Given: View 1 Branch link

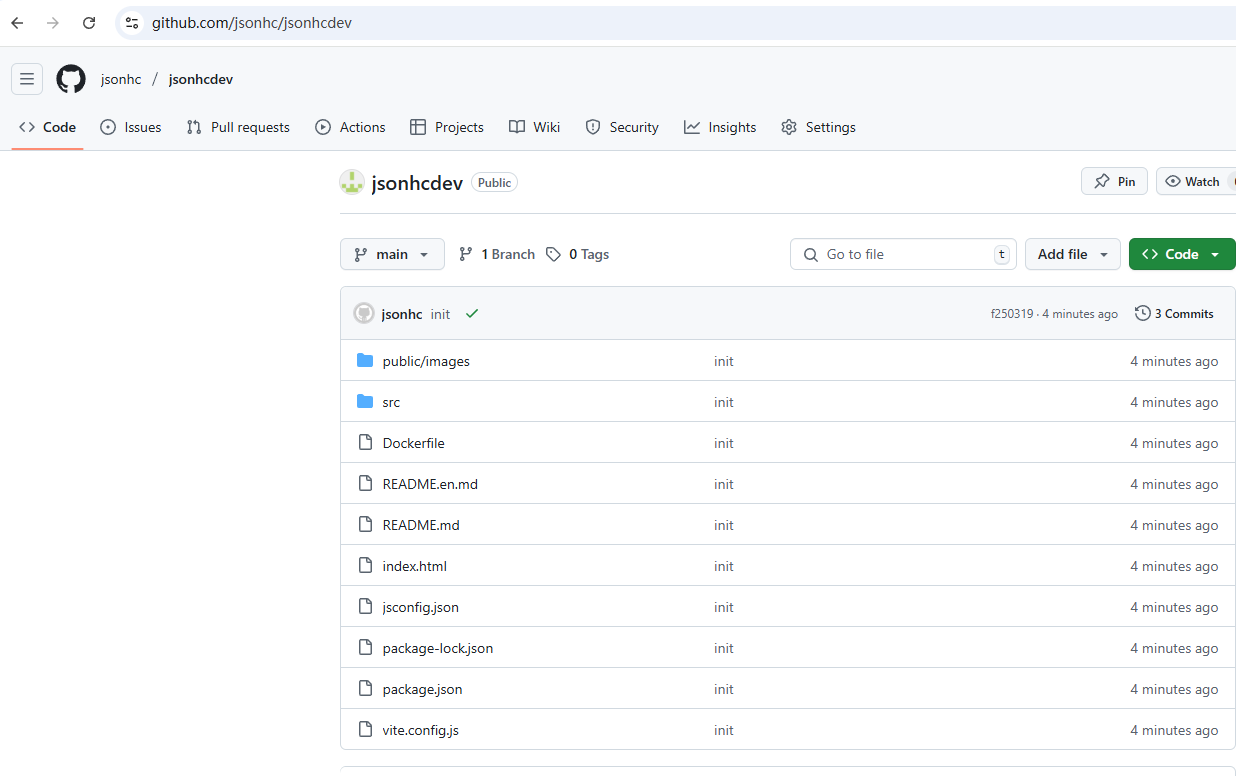Looking at the screenshot, I should [x=497, y=254].
